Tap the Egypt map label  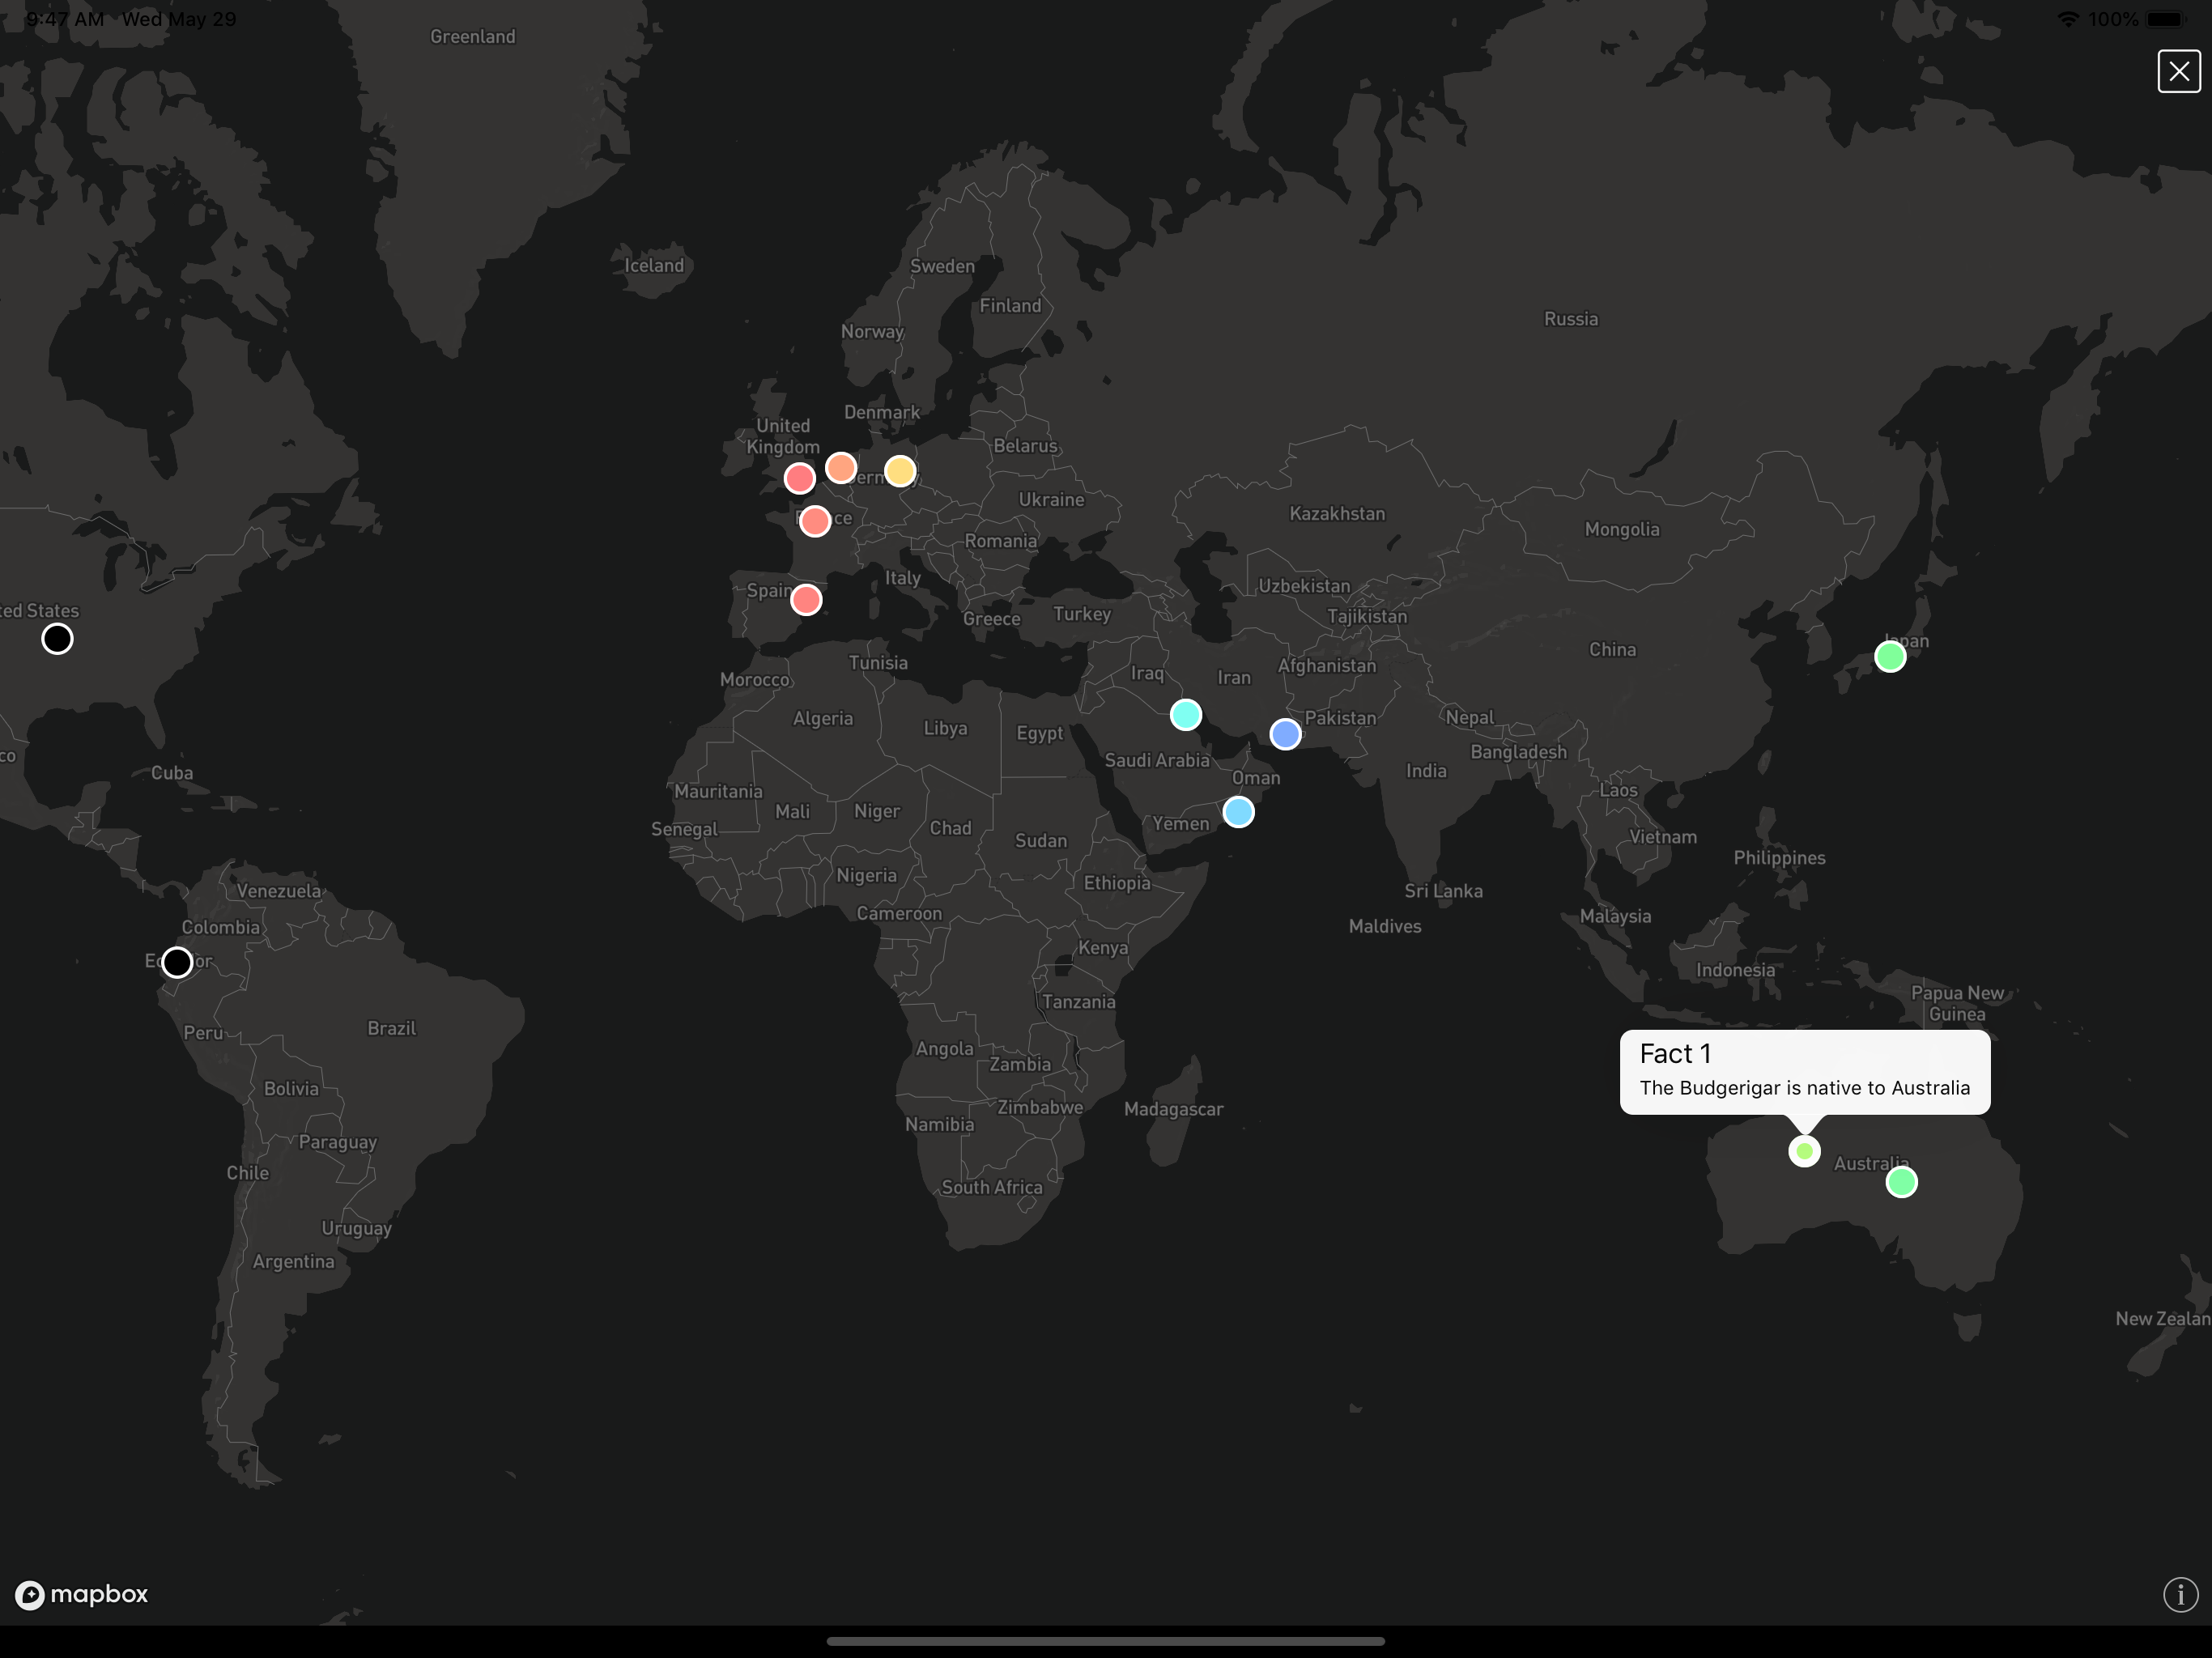[x=1039, y=733]
